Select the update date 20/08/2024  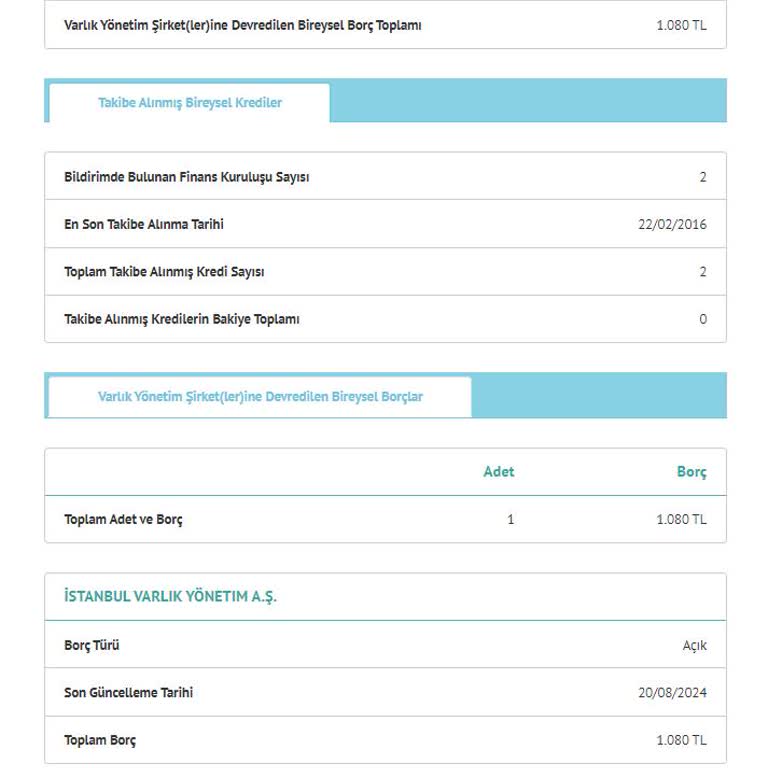pos(672,693)
